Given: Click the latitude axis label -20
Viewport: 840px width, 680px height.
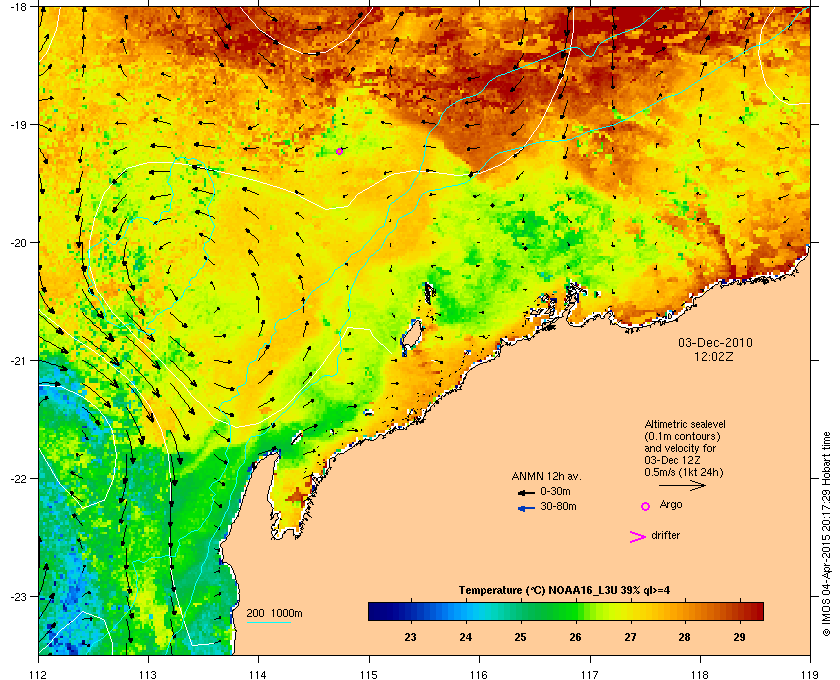Looking at the screenshot, I should 18,243.
